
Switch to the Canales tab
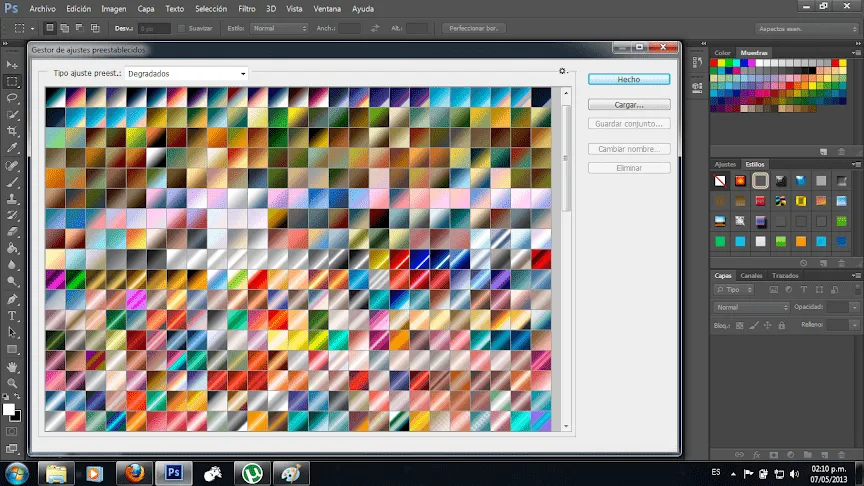click(751, 276)
